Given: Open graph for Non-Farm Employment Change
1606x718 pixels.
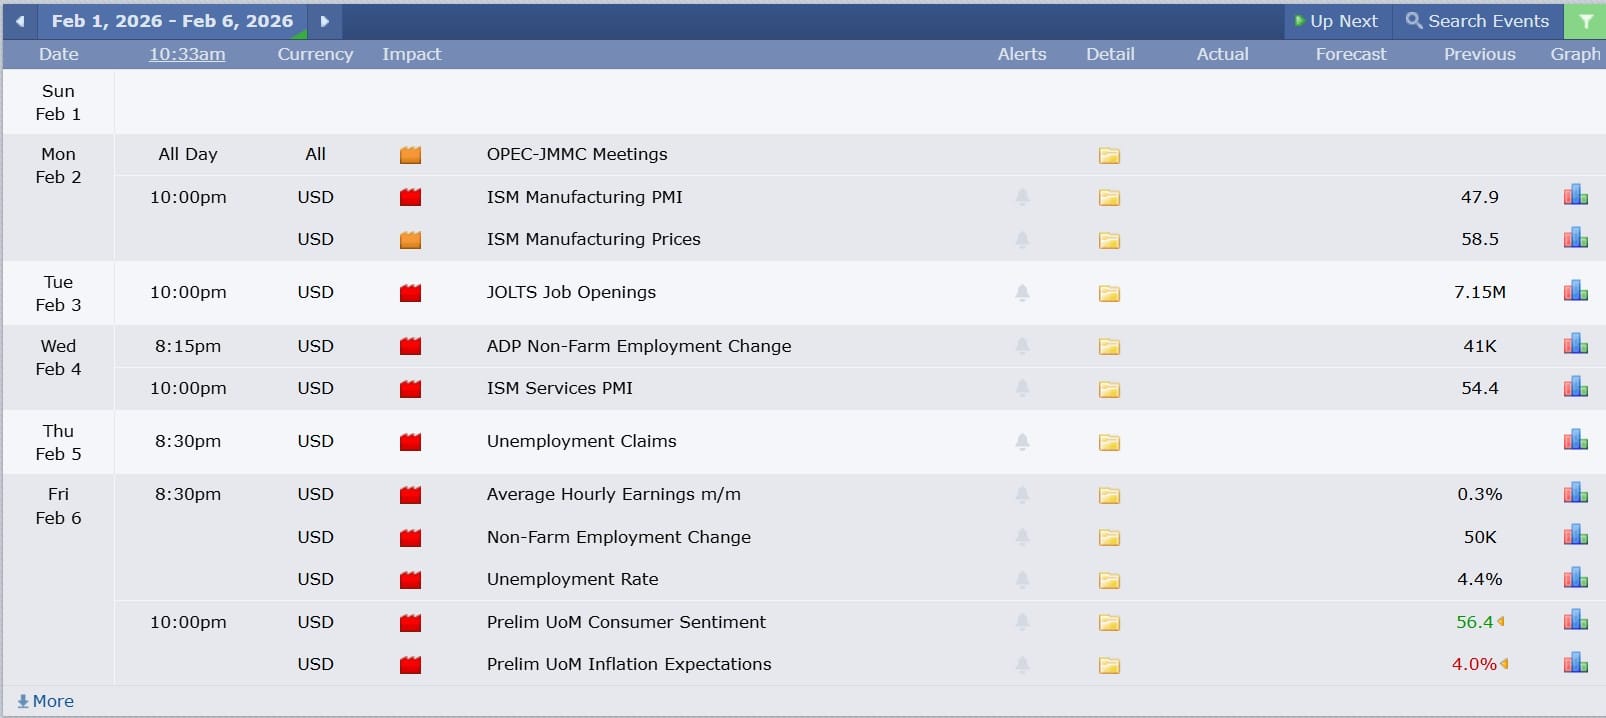Looking at the screenshot, I should click(x=1575, y=536).
